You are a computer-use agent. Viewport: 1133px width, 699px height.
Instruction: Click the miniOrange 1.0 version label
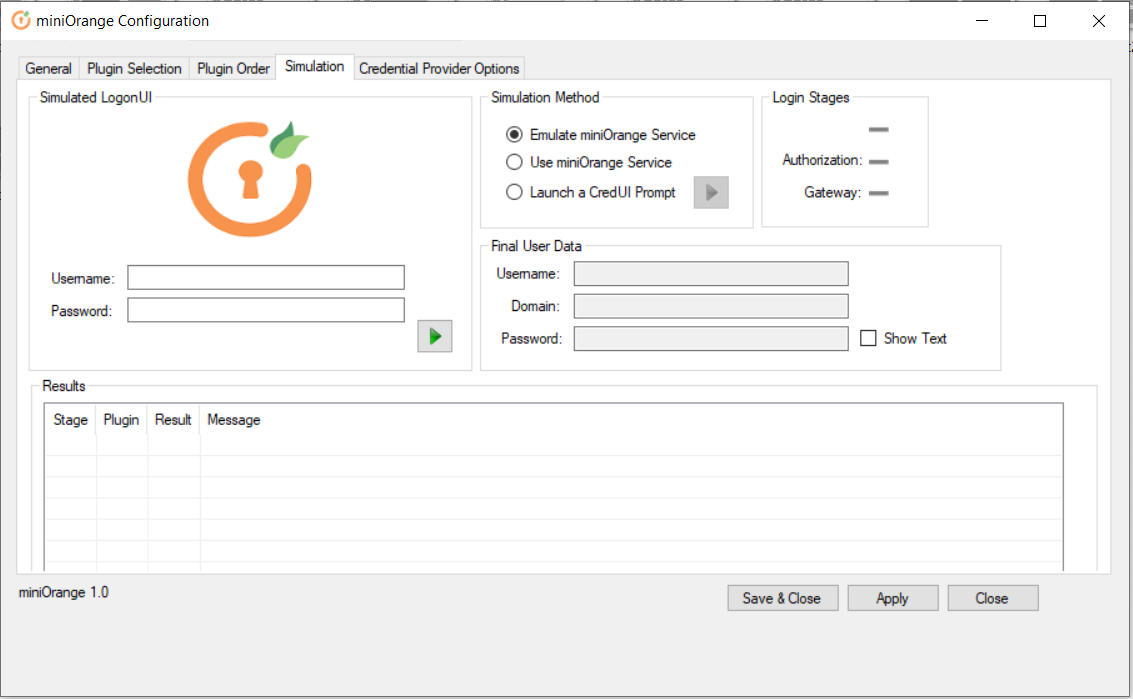point(64,593)
